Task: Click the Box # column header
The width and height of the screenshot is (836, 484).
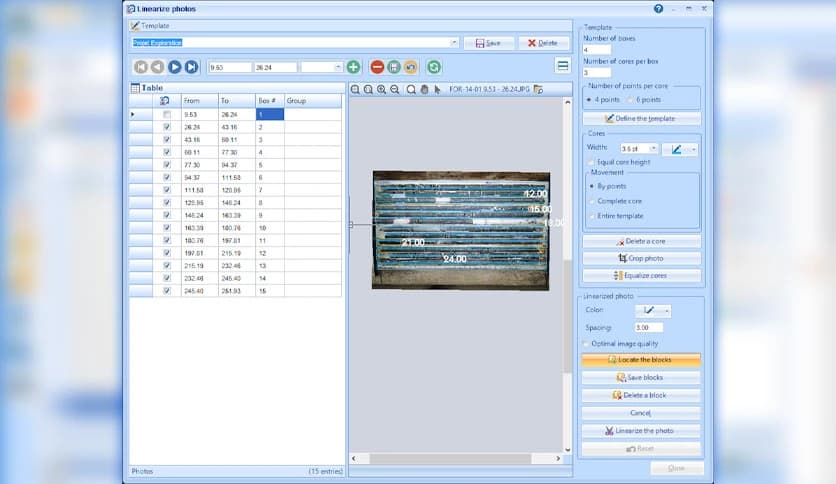Action: (269, 101)
